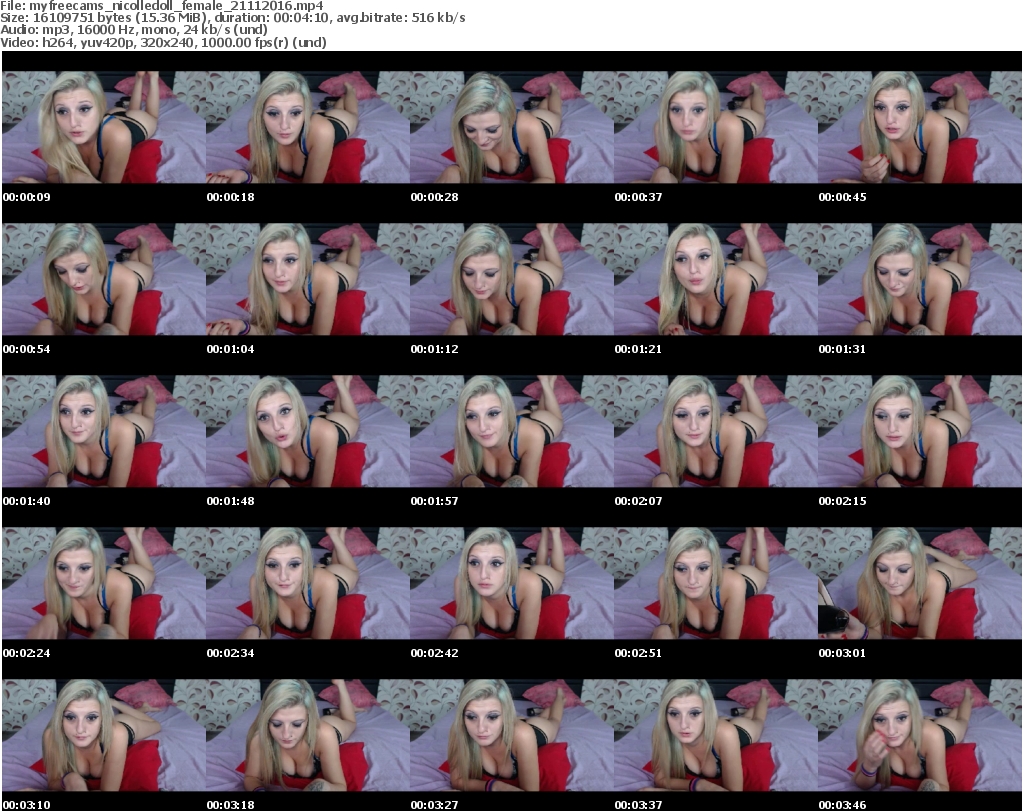The width and height of the screenshot is (1024, 811).
Task: View the frame captured at 00:03:18
Action: [308, 735]
